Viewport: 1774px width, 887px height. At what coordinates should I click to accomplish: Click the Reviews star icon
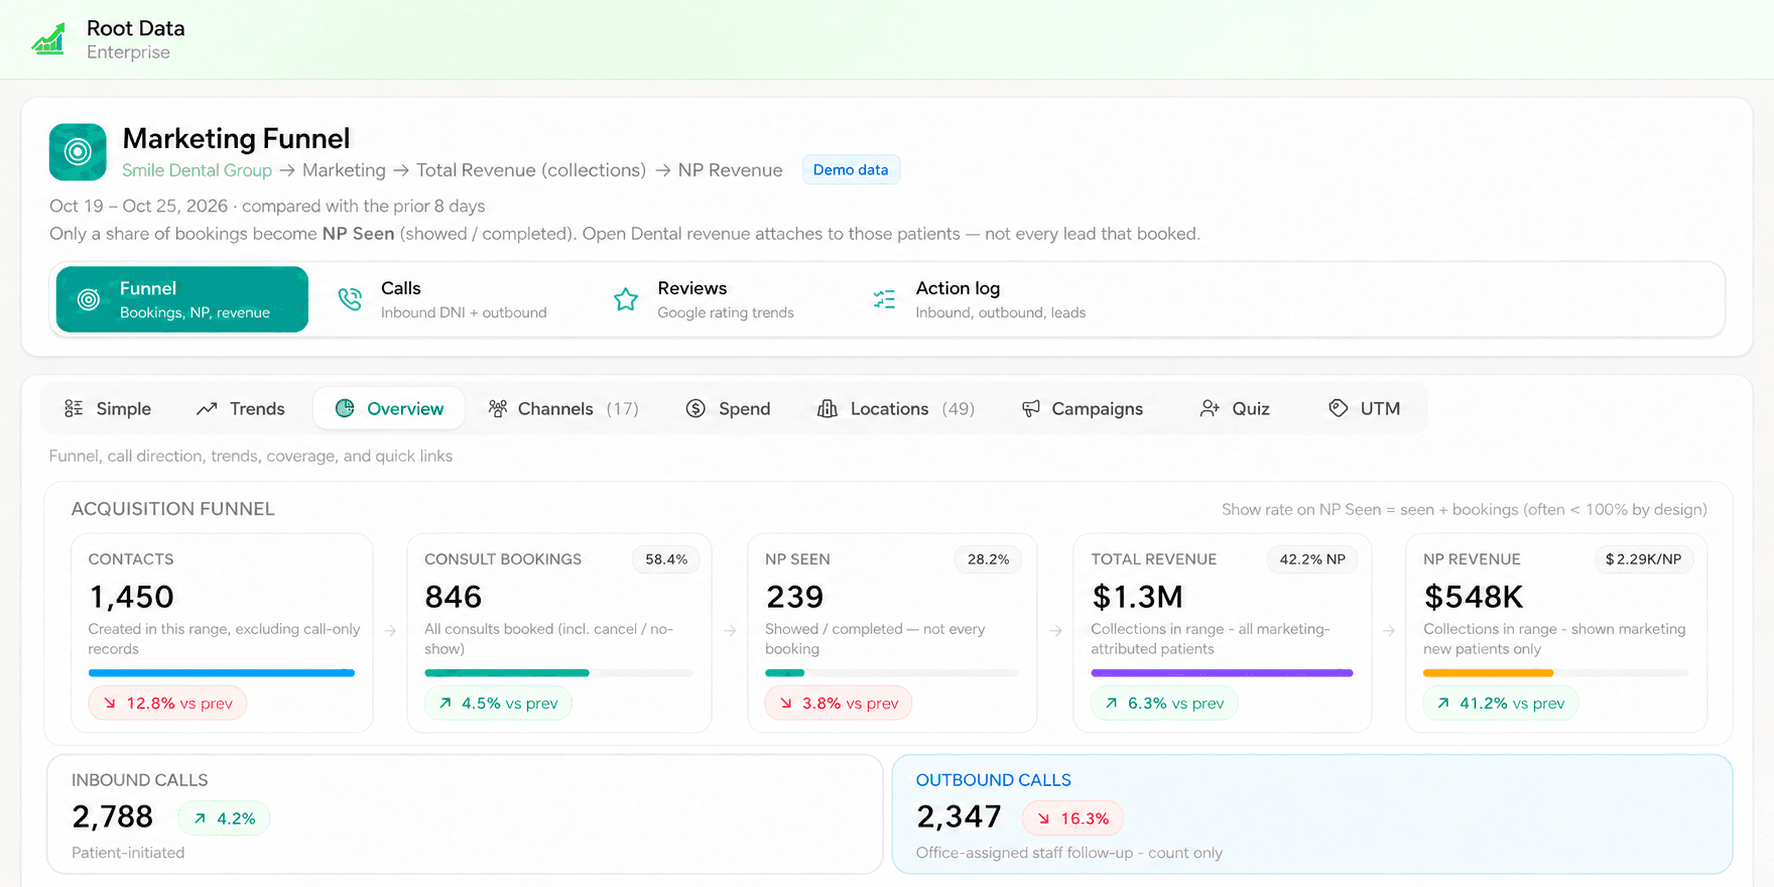(626, 299)
